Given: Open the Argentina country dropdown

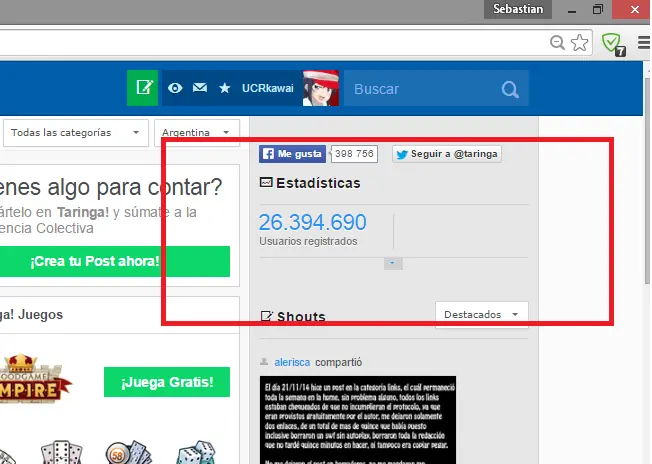Looking at the screenshot, I should click(197, 133).
